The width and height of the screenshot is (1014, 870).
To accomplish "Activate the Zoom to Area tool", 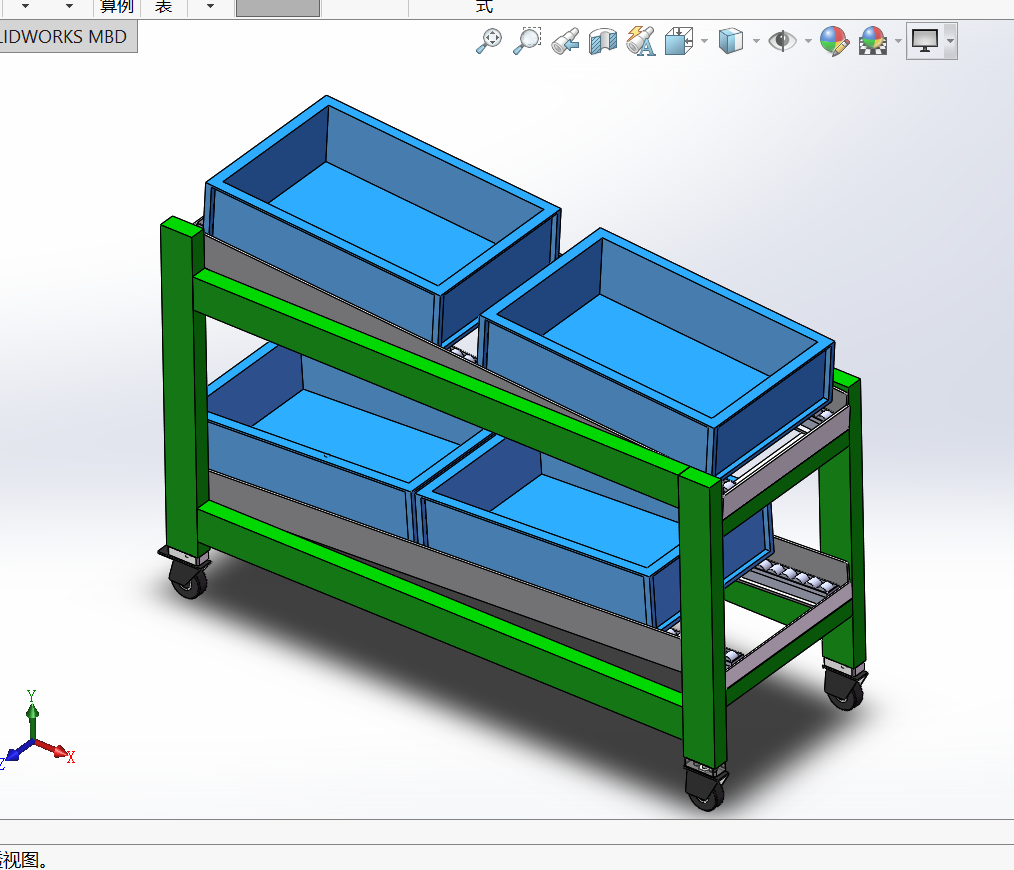I will pos(526,41).
